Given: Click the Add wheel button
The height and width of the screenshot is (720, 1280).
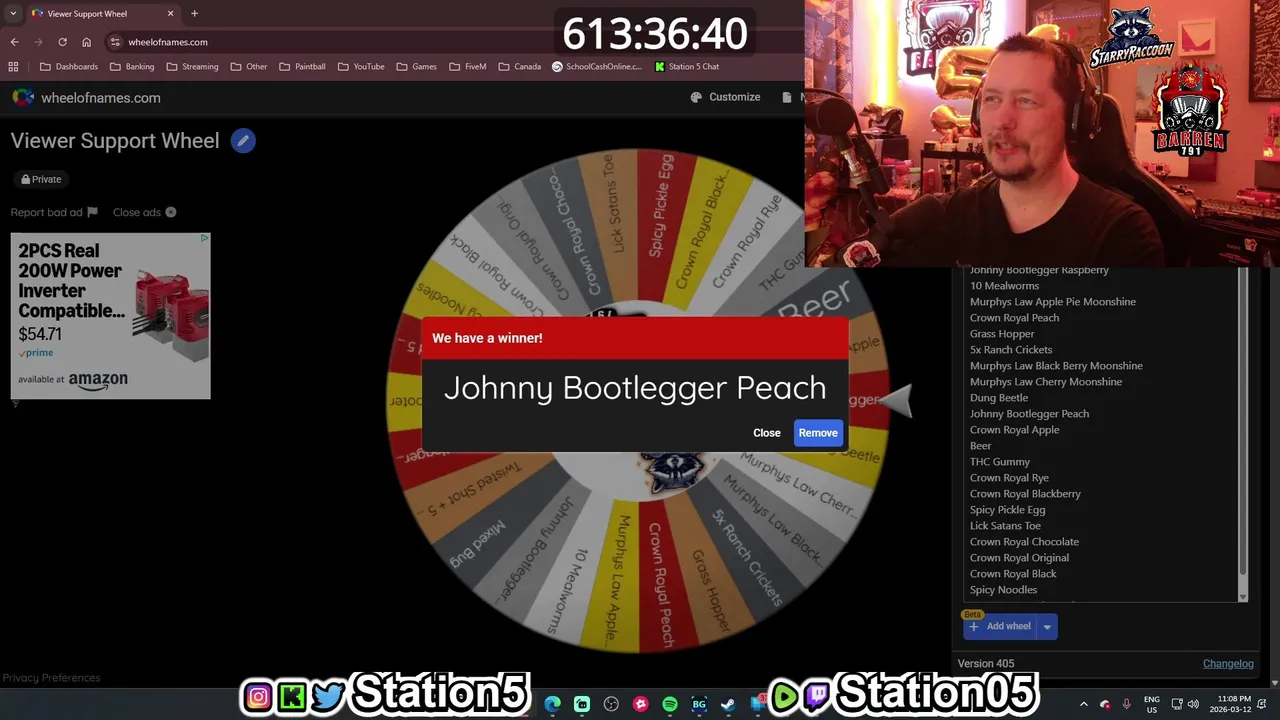Looking at the screenshot, I should 1001,627.
